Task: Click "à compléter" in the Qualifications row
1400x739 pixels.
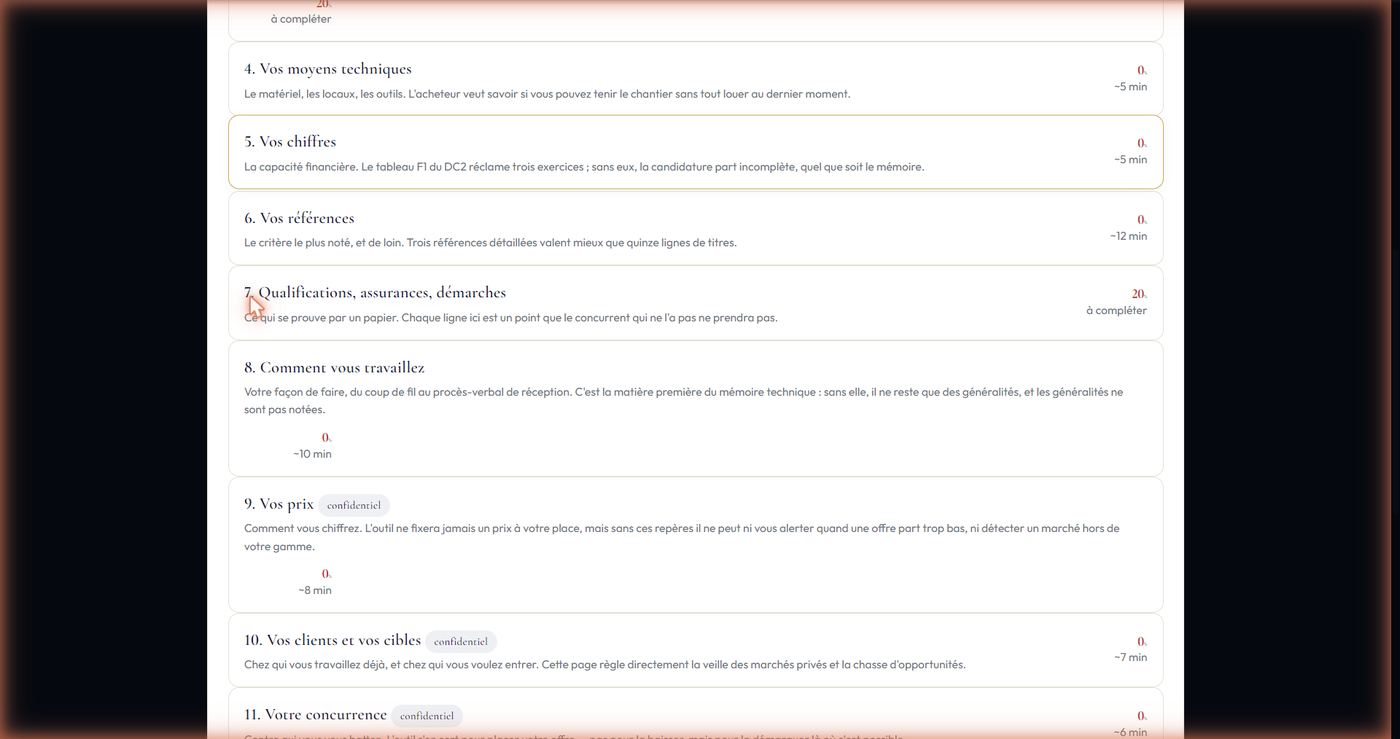Action: coord(1117,311)
